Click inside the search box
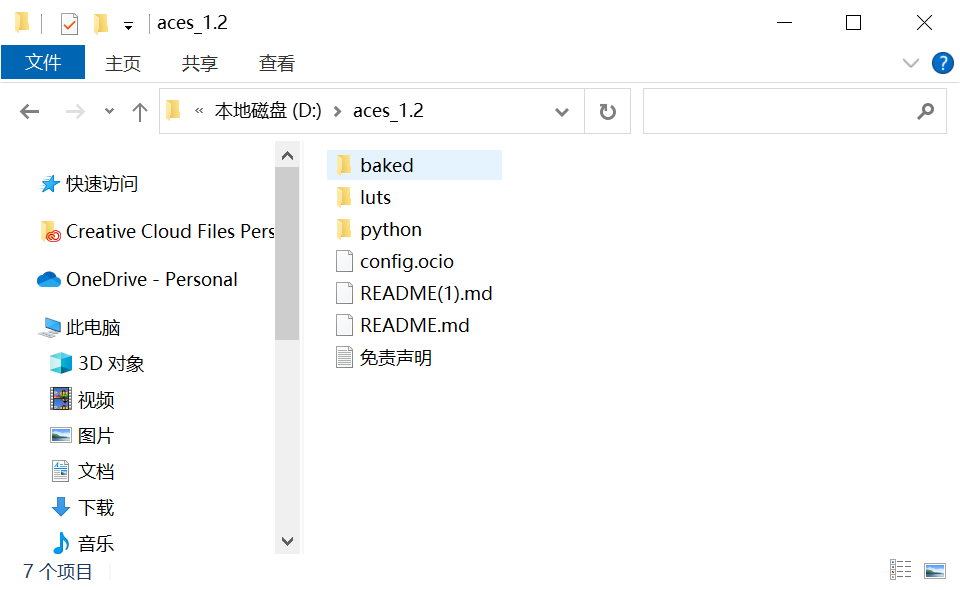 [778, 111]
